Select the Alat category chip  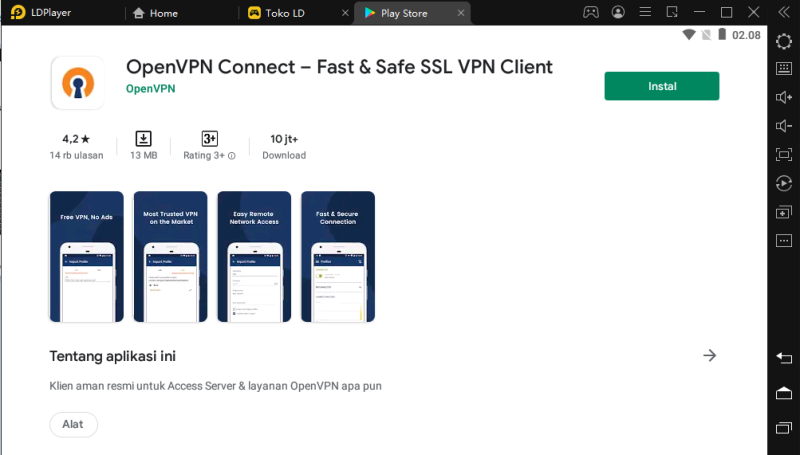coord(73,424)
